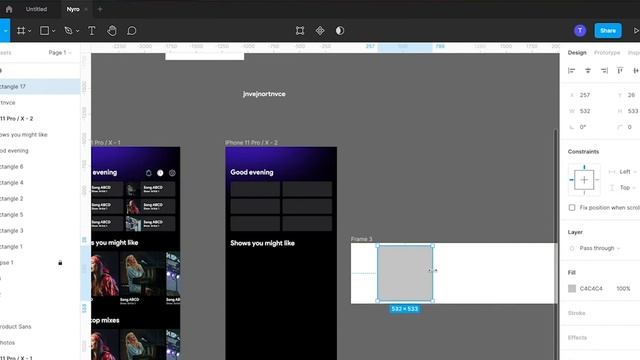Click the Stroke section header
Screen dimensions: 640x360
[x=576, y=313]
